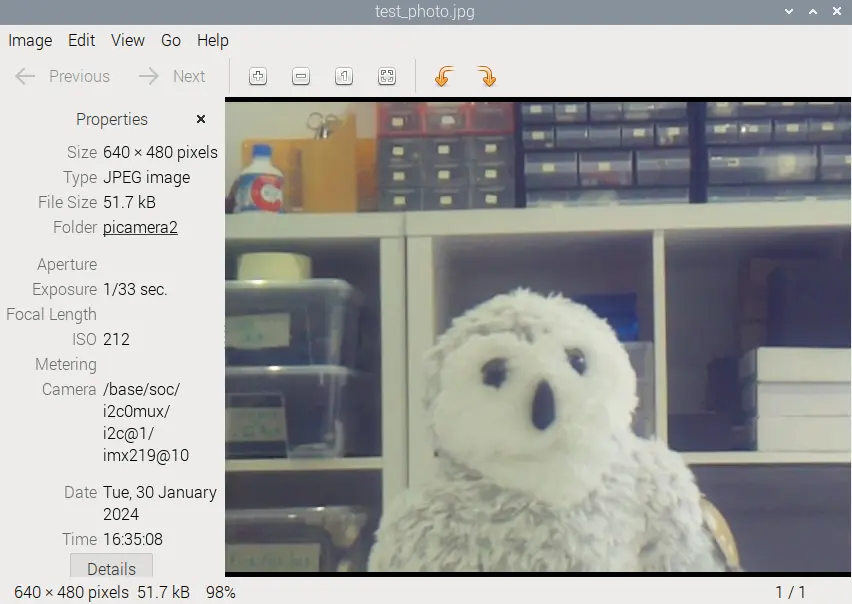Screen dimensions: 852x604
Task: Open the Help menu
Action: (x=212, y=41)
